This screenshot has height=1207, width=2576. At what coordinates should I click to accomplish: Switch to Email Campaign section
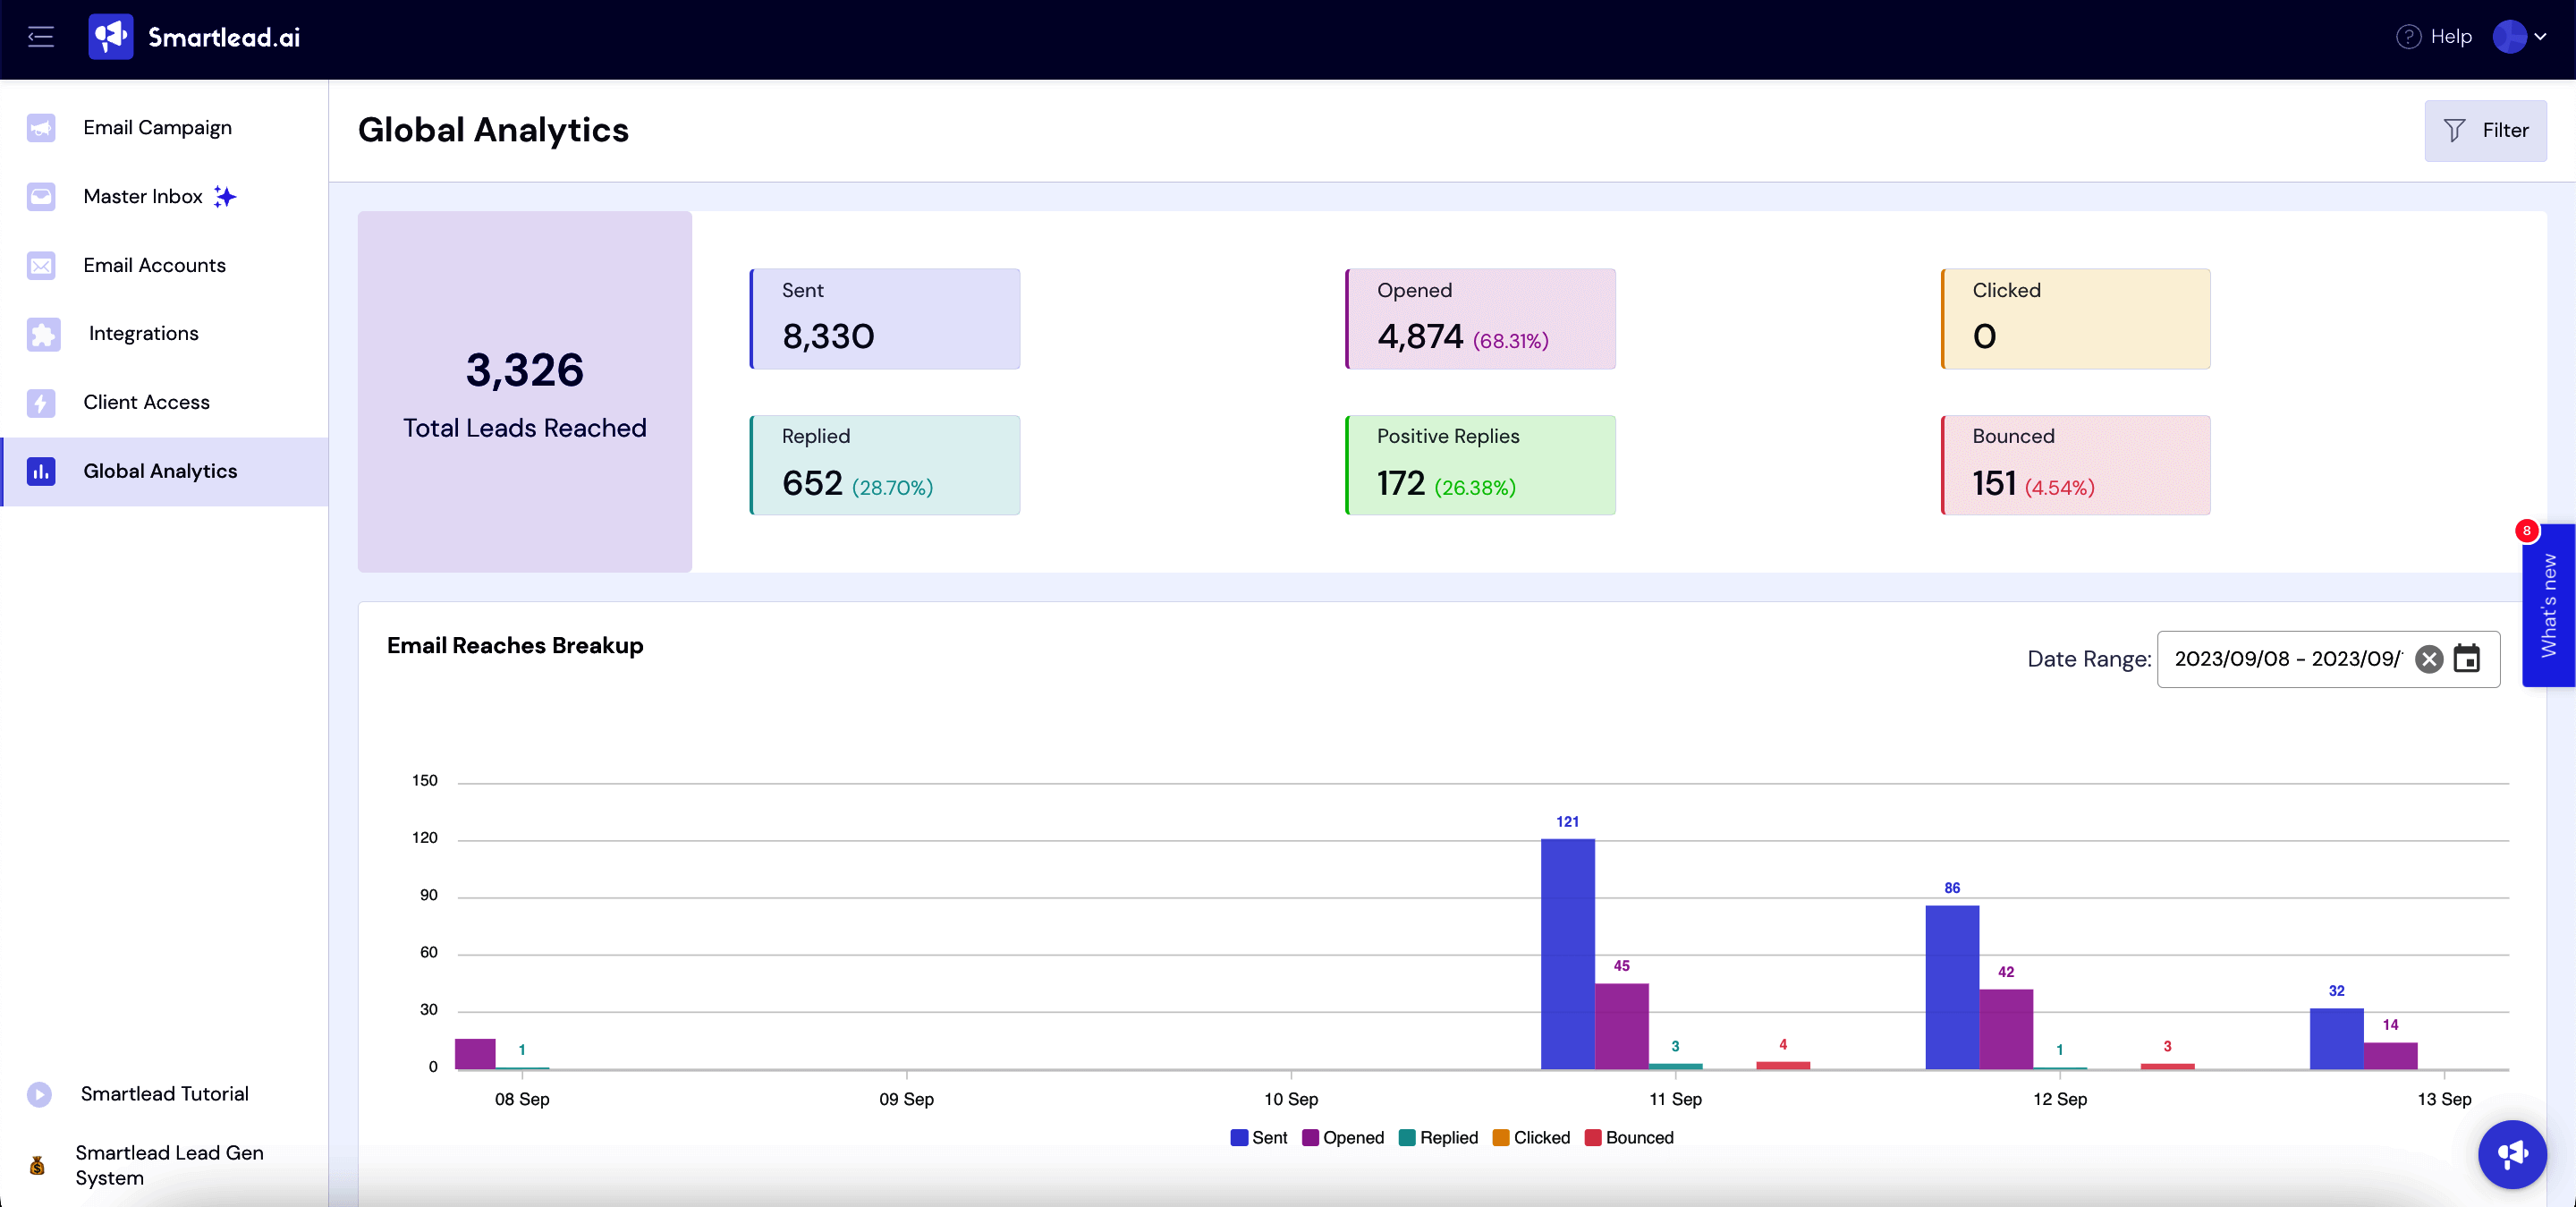coord(157,127)
